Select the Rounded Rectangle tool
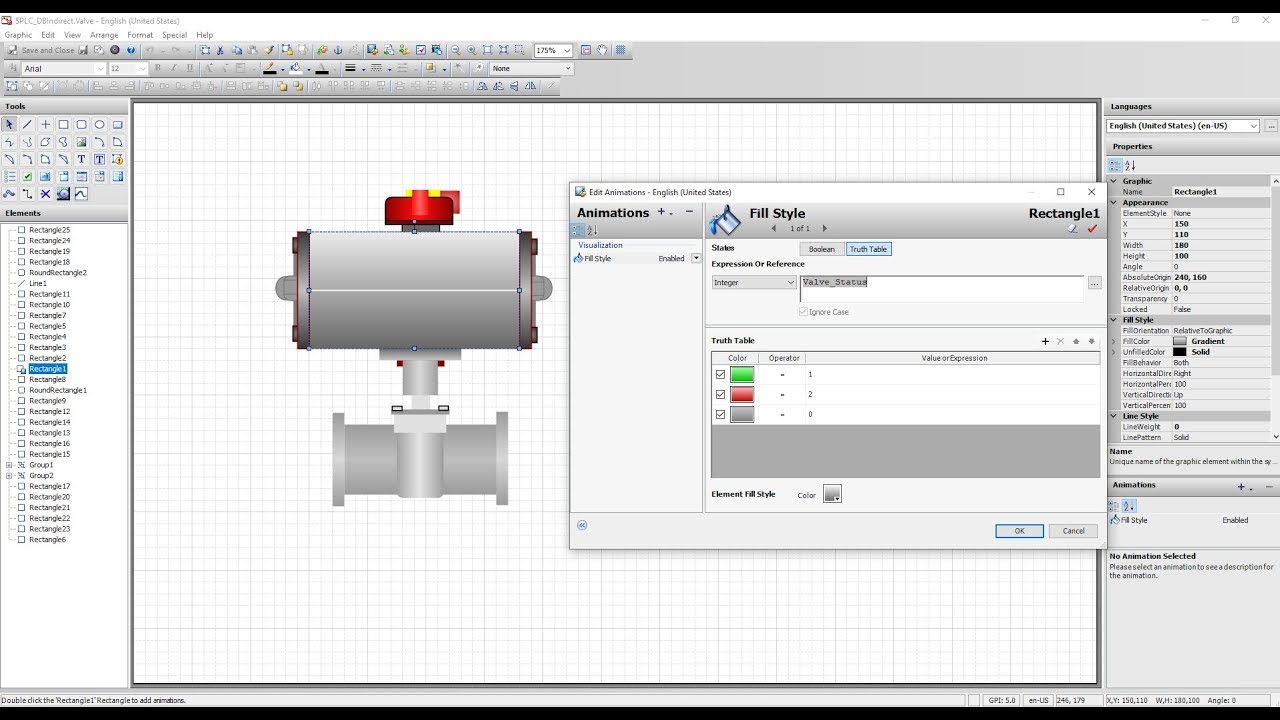 pos(81,125)
